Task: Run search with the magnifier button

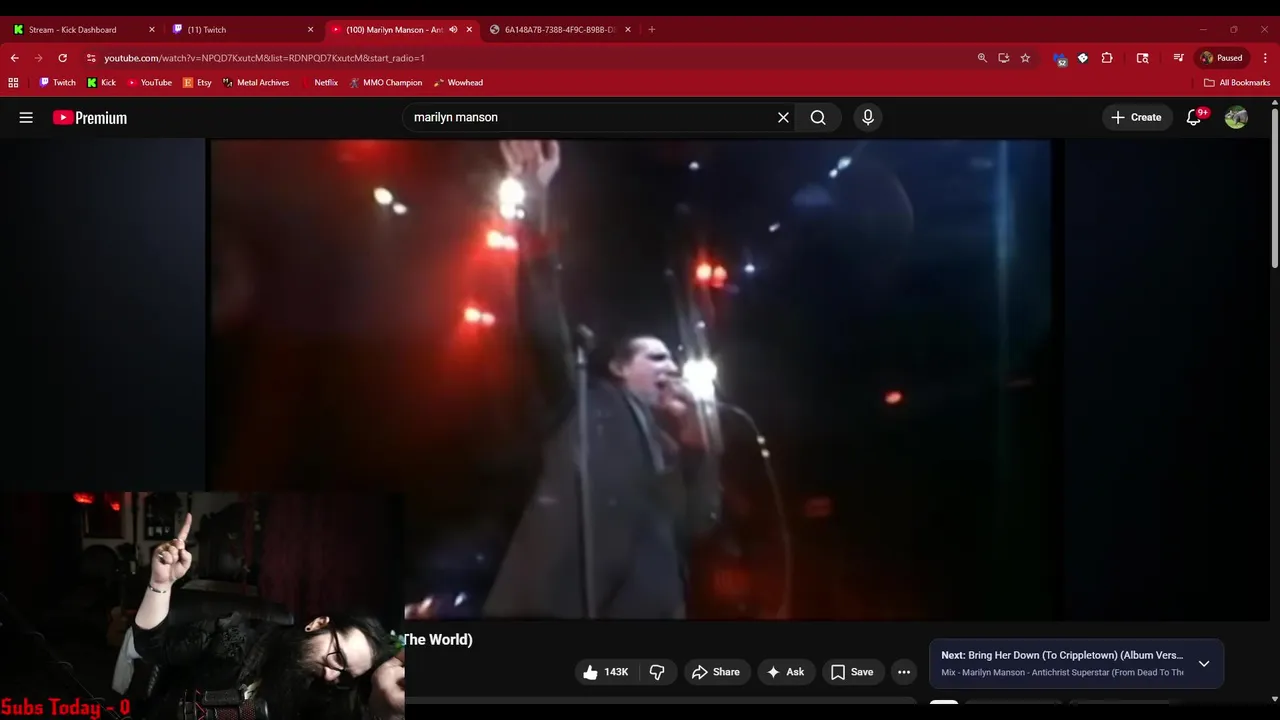Action: click(x=818, y=117)
